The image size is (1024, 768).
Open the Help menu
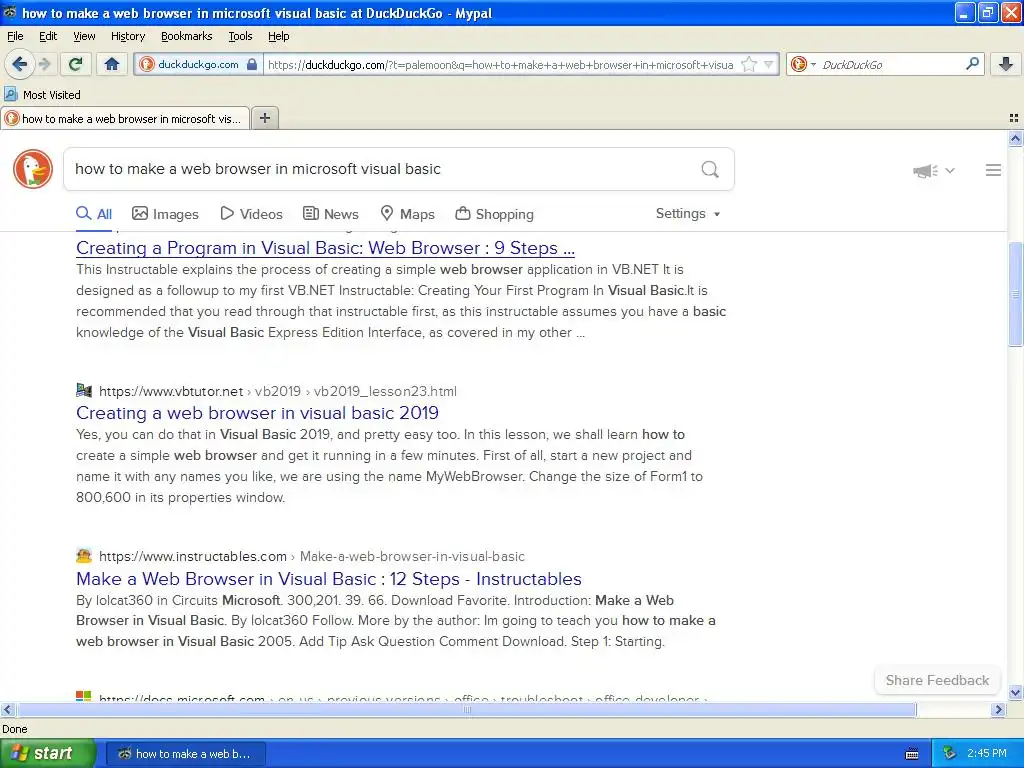(279, 37)
